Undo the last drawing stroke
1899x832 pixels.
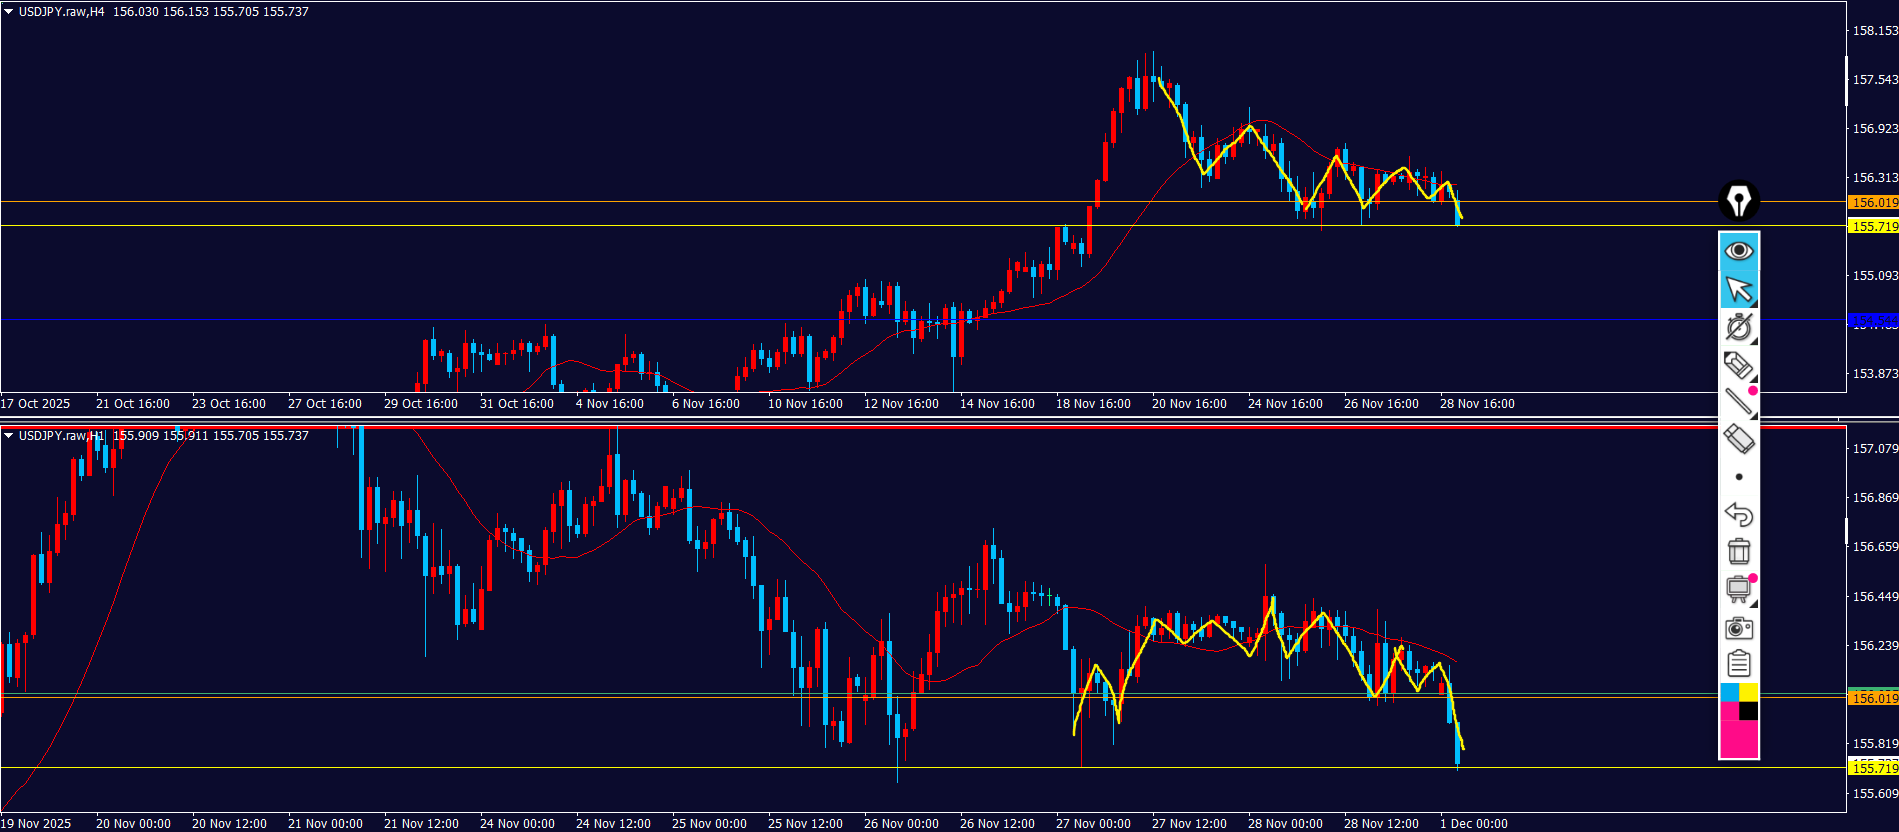[1739, 514]
